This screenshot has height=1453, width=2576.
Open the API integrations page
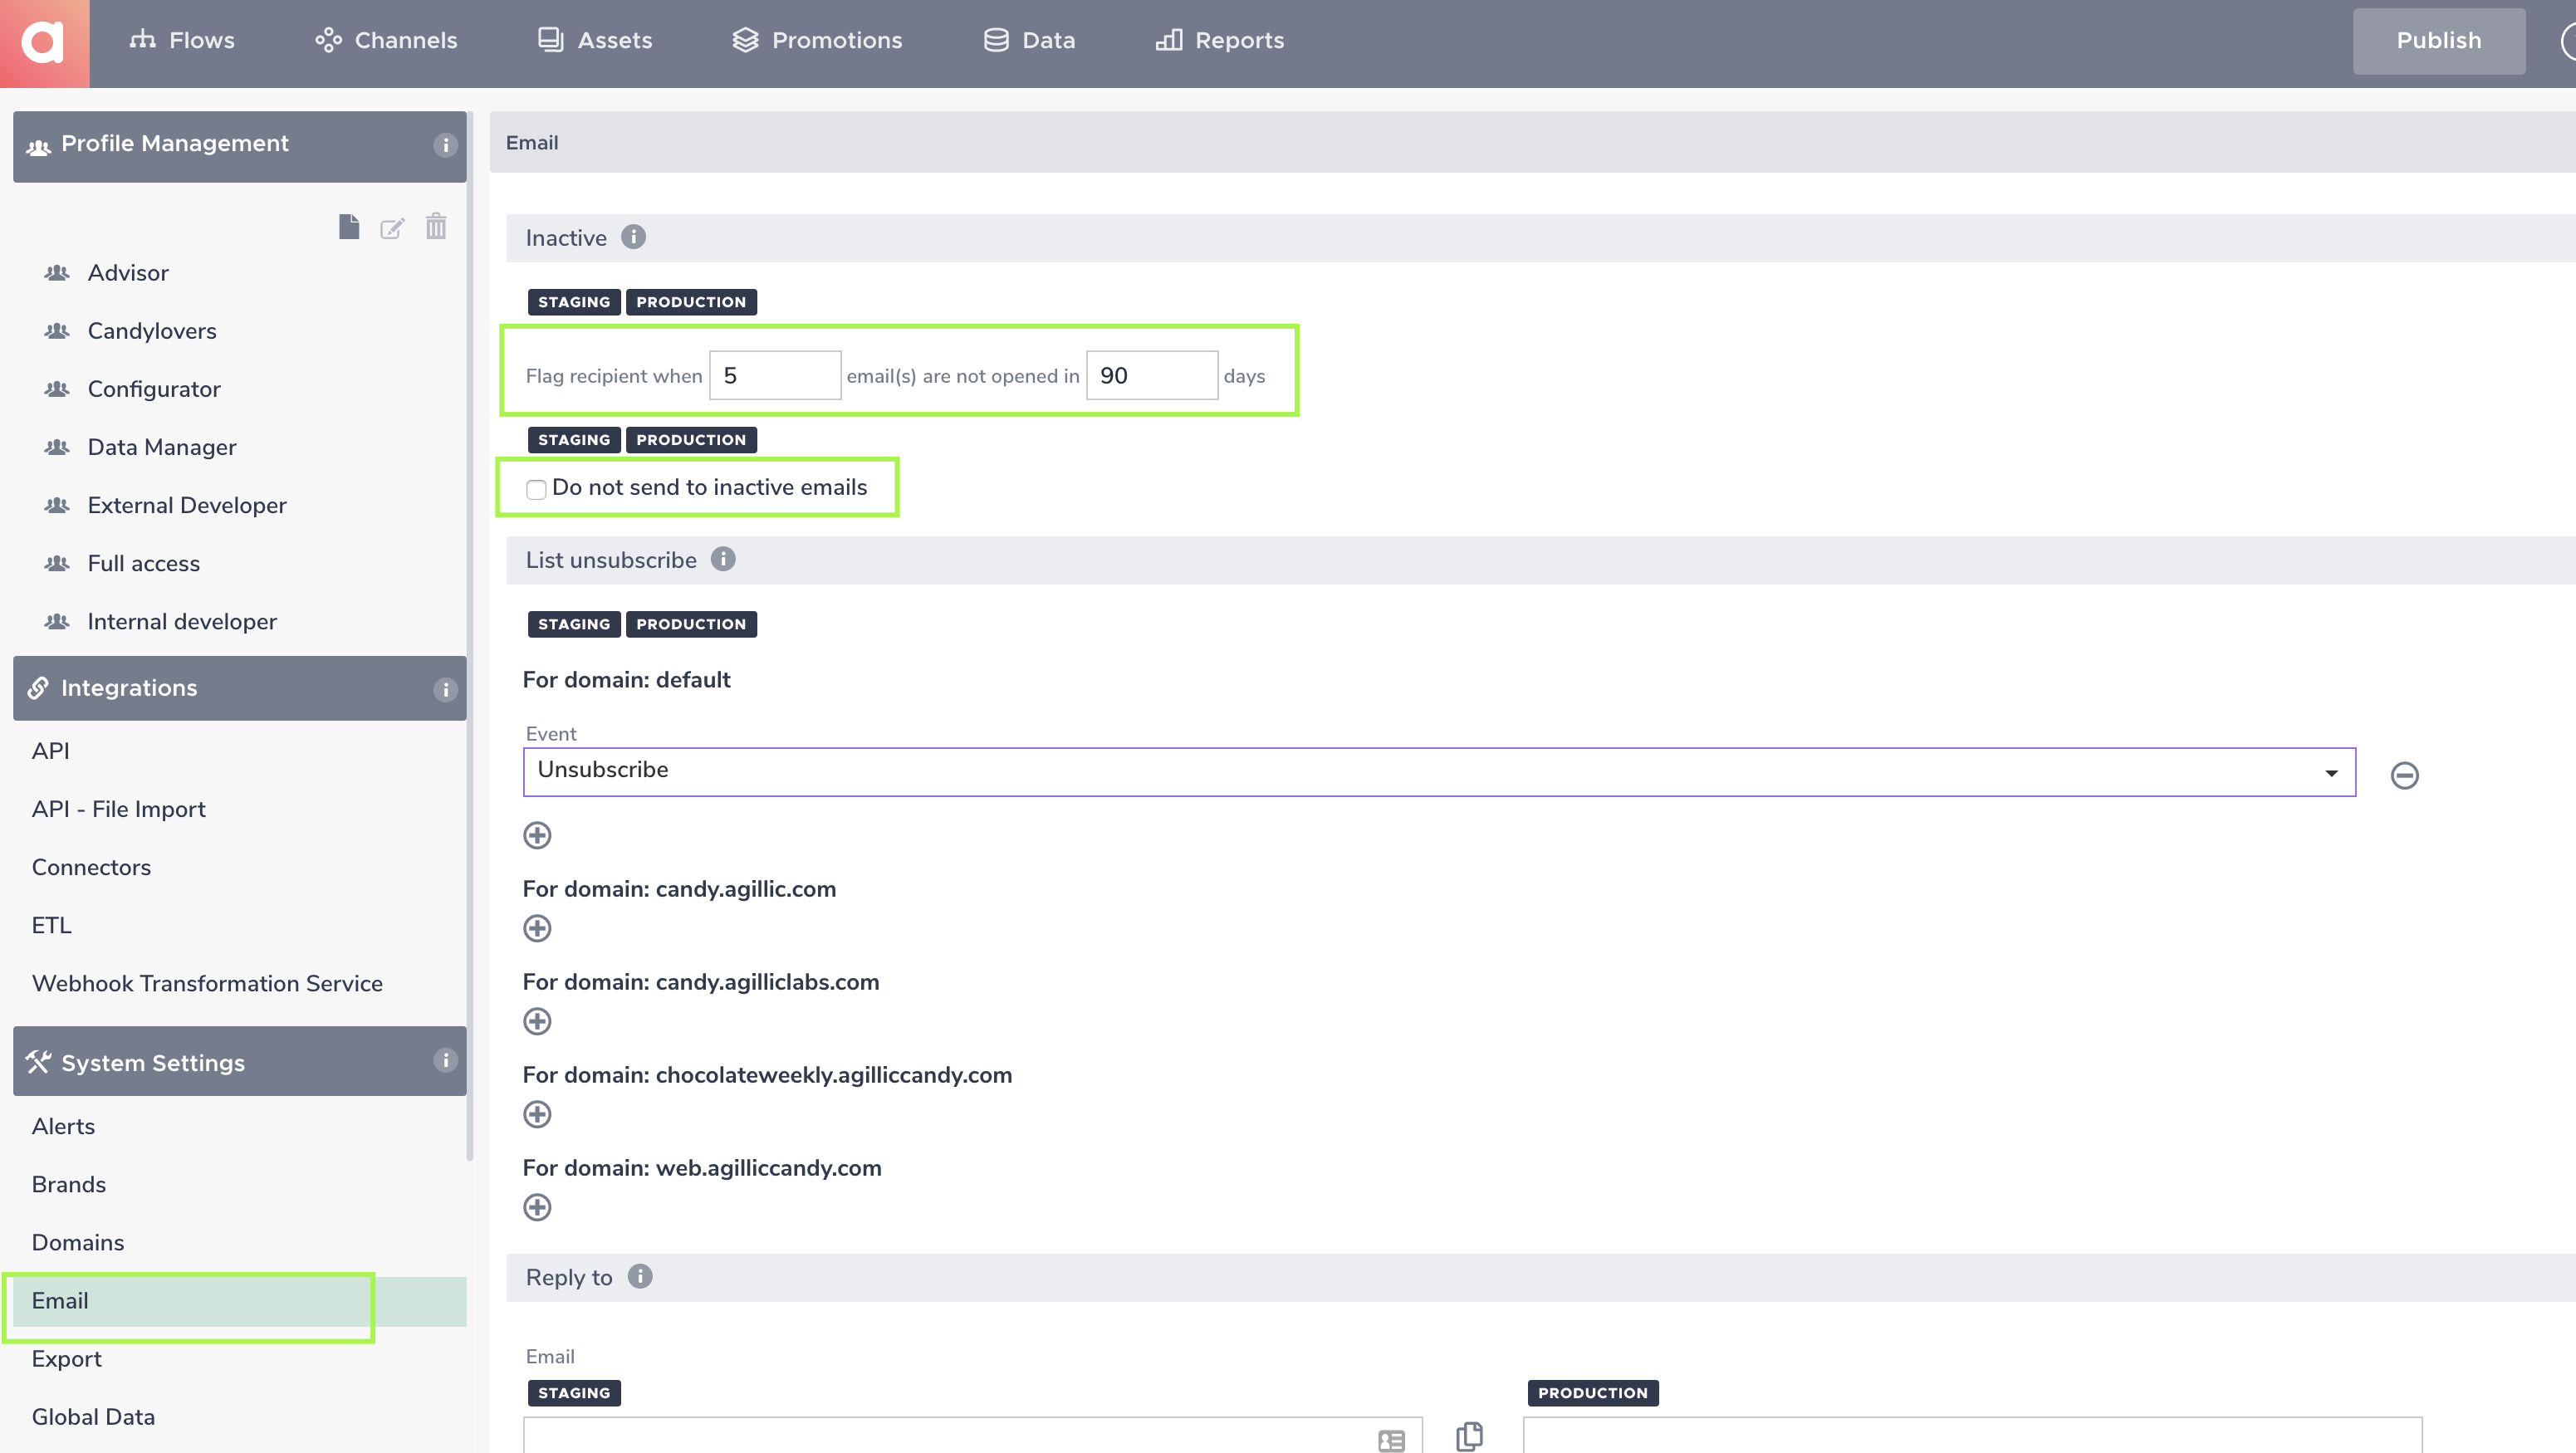pos(50,751)
